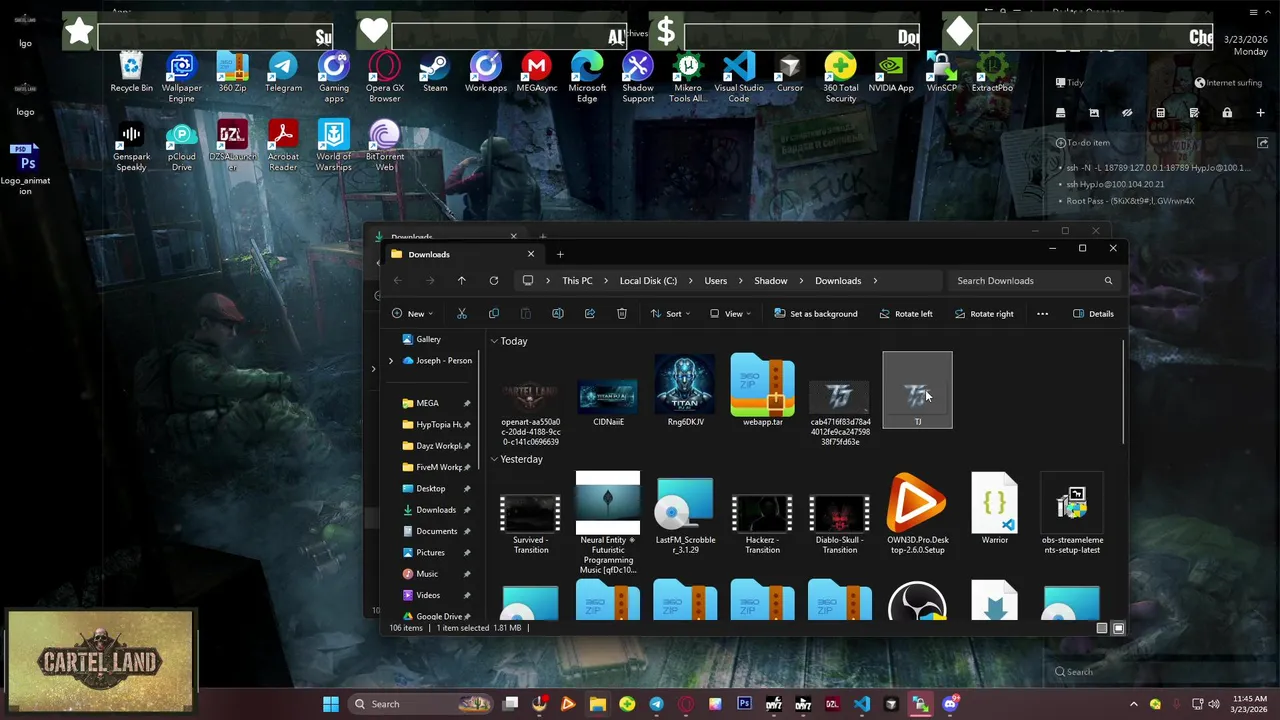Image resolution: width=1280 pixels, height=720 pixels.
Task: Click the Search Downloads field
Action: [x=1033, y=281]
